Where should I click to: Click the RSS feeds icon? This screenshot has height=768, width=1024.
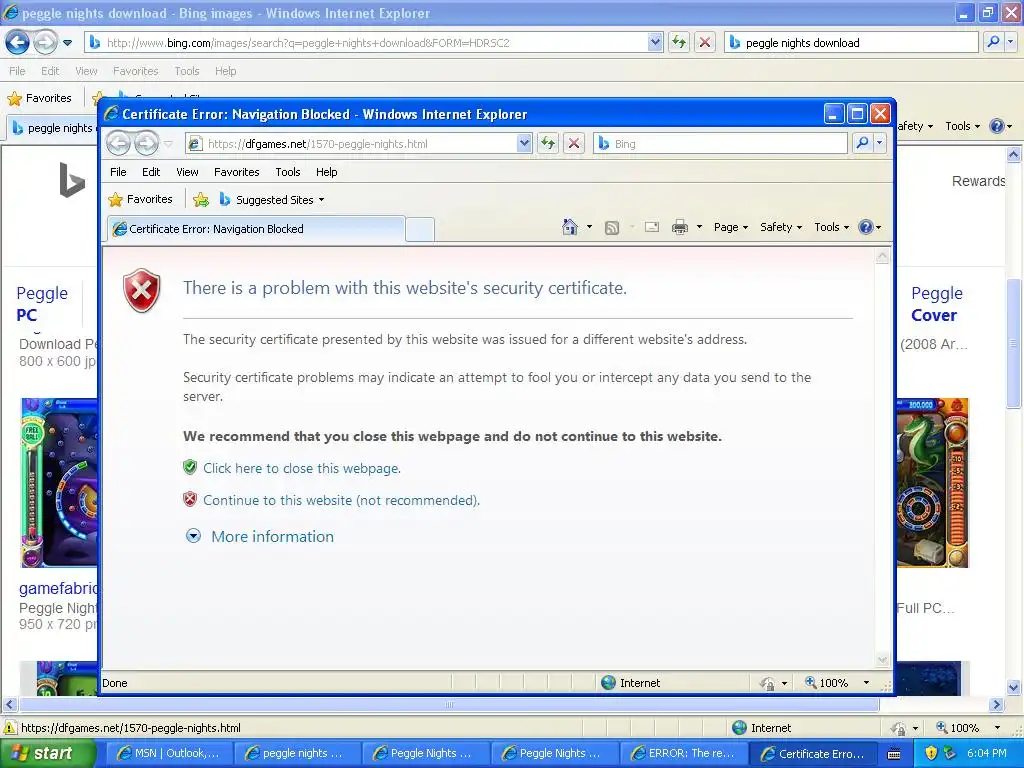612,227
